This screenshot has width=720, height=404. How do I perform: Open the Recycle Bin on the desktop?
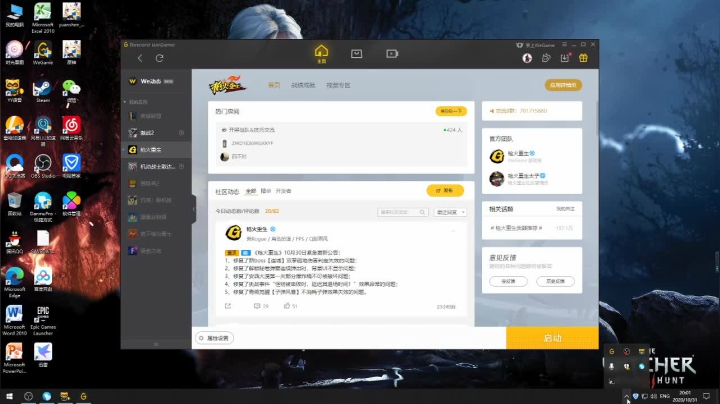[x=14, y=204]
